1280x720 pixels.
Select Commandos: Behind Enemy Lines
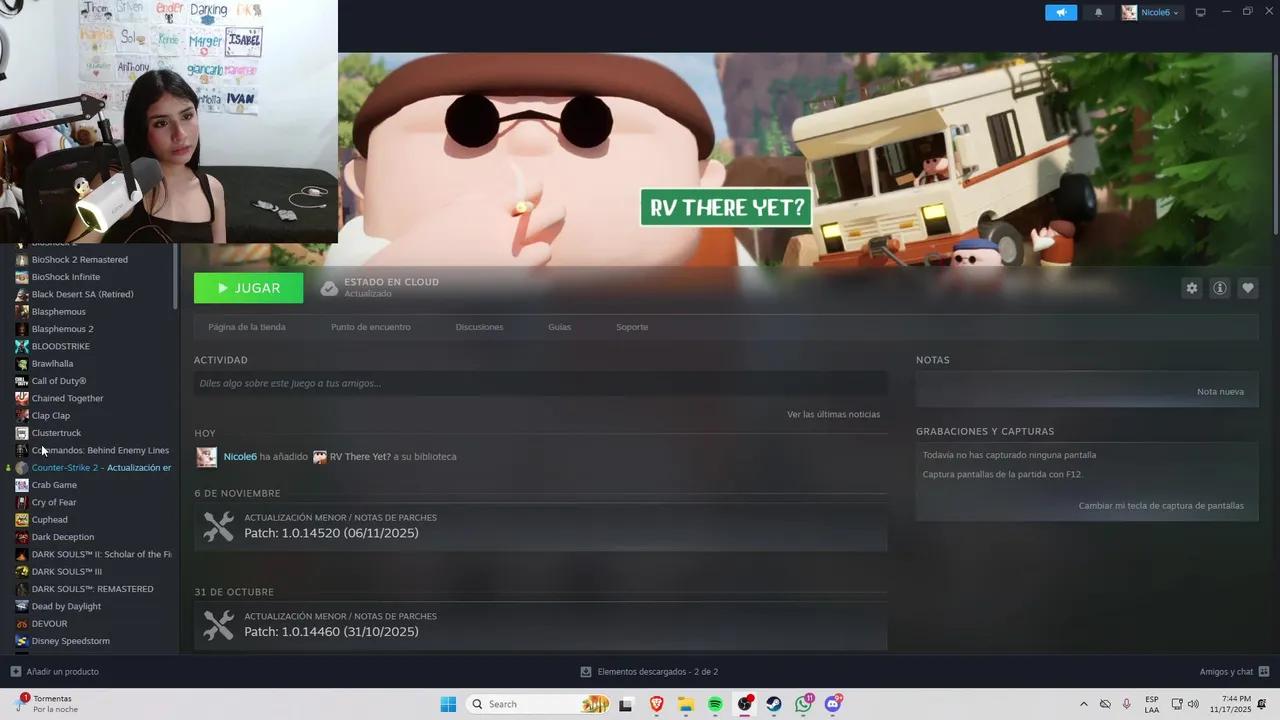coord(100,450)
